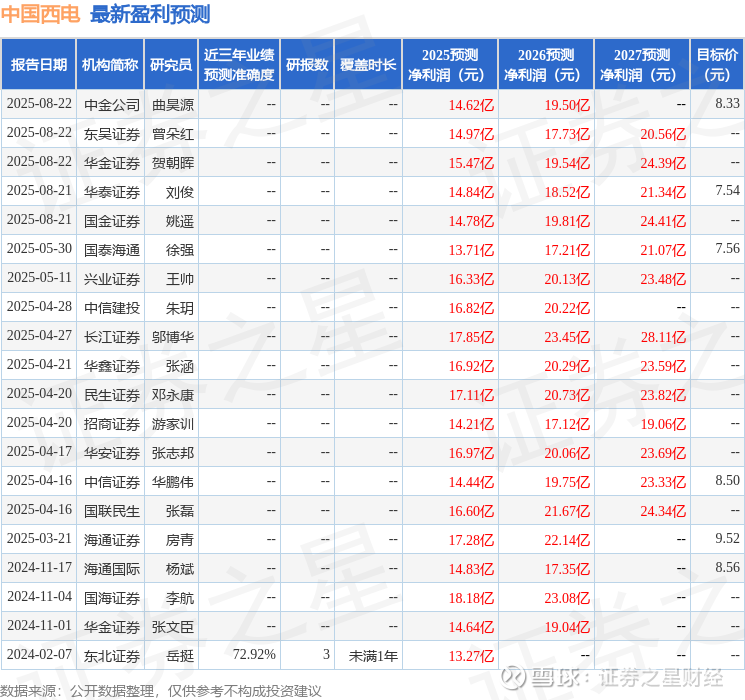Viewport: 745px width, 700px height.
Task: Select the 国金证券 institution cell
Action: click(112, 221)
